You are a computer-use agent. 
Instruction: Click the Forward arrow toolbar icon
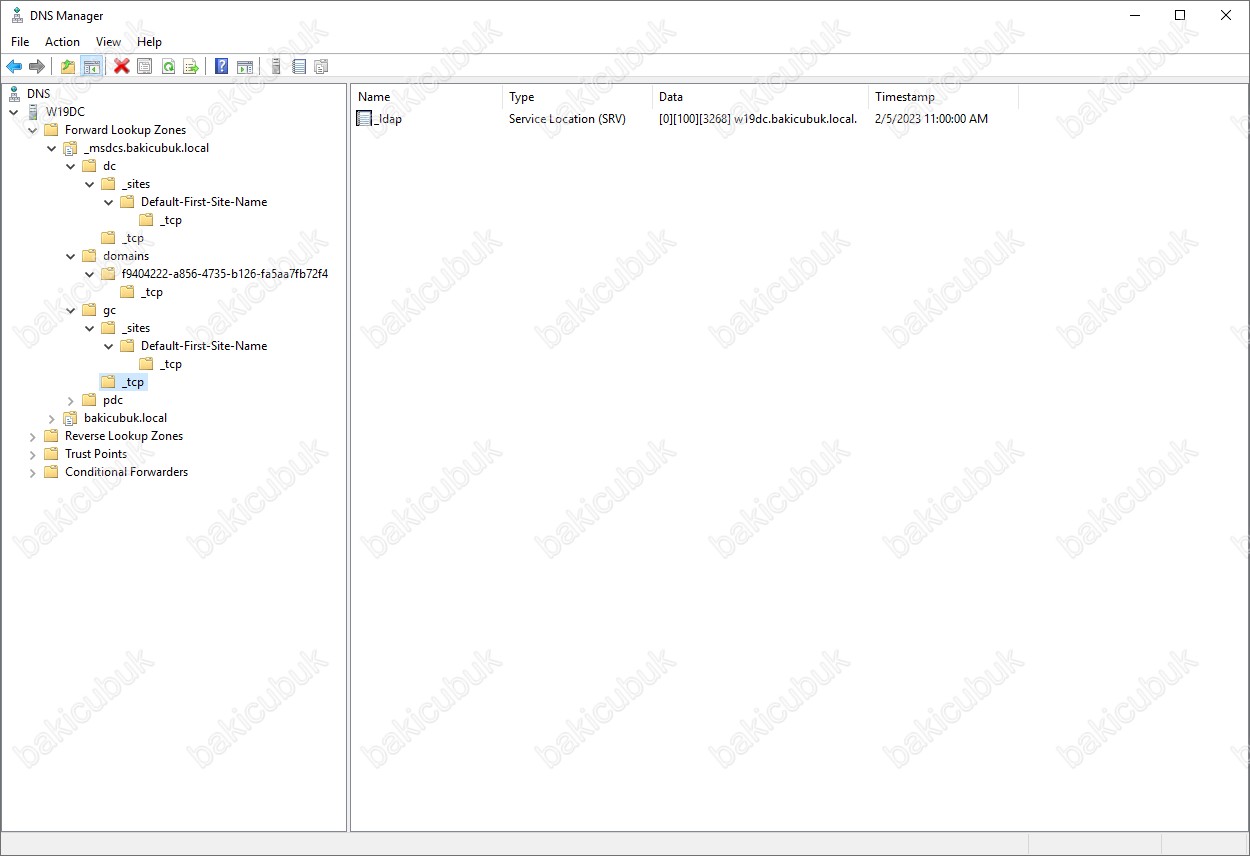click(37, 67)
